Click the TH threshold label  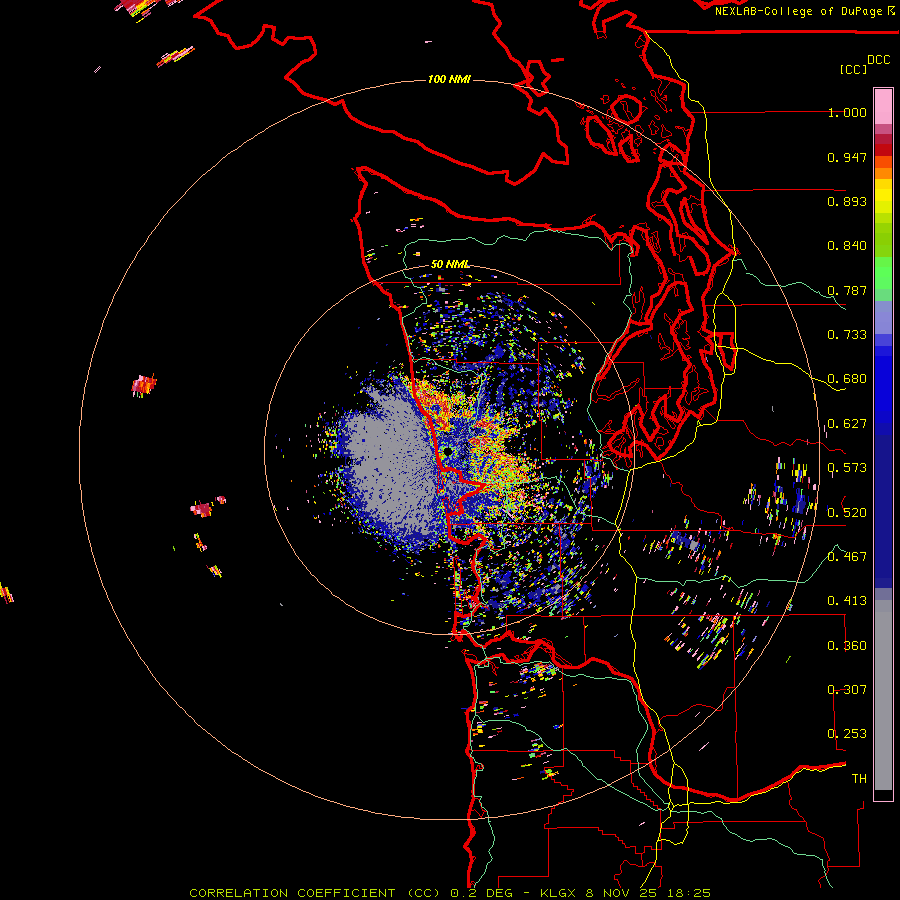click(x=859, y=779)
